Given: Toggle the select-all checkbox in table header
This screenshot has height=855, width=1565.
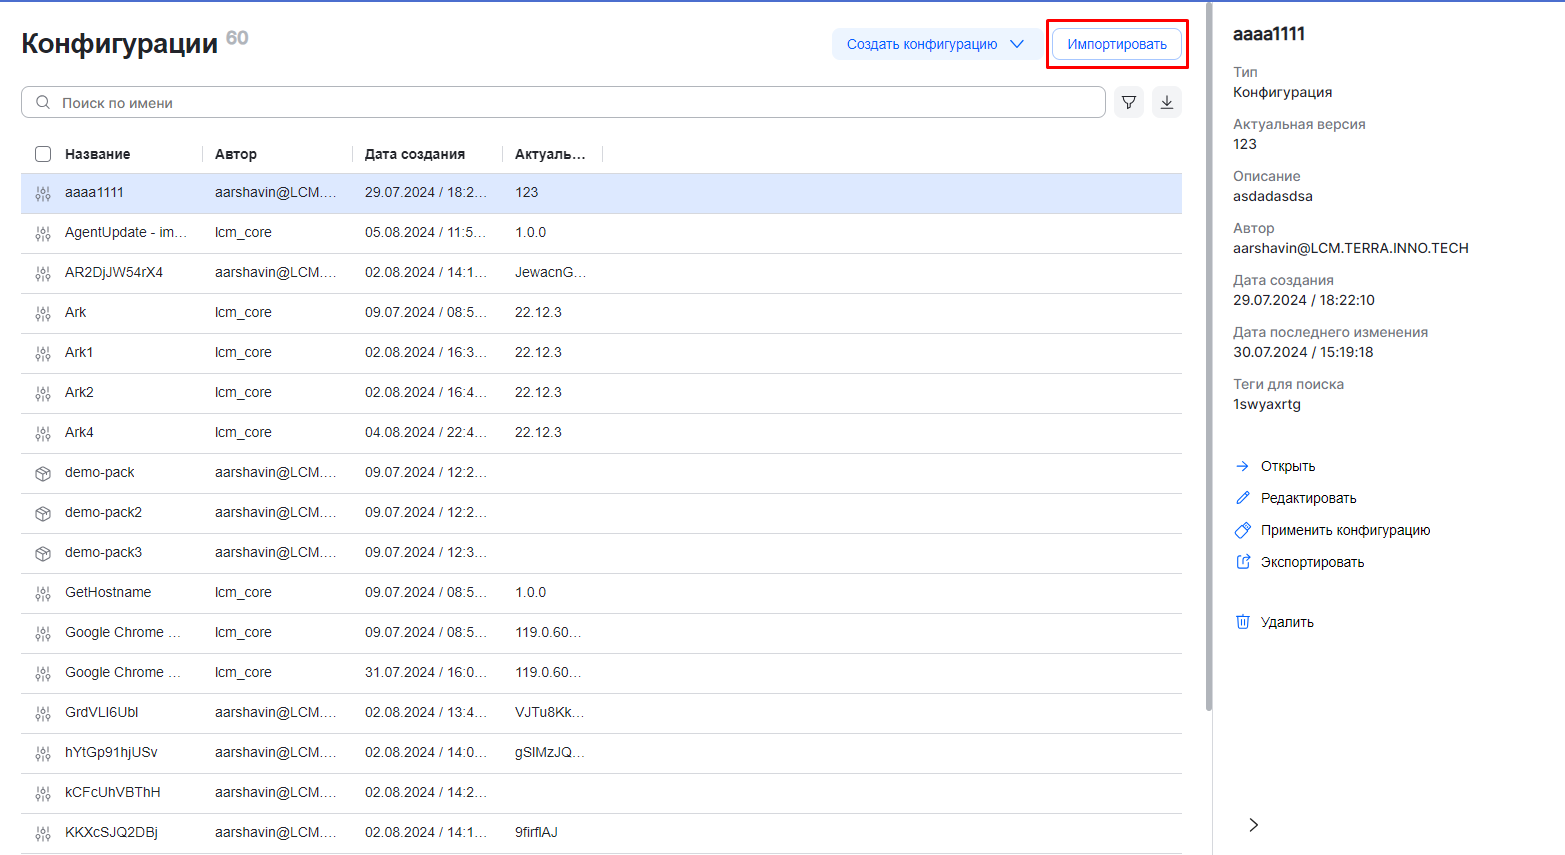Looking at the screenshot, I should click(43, 154).
